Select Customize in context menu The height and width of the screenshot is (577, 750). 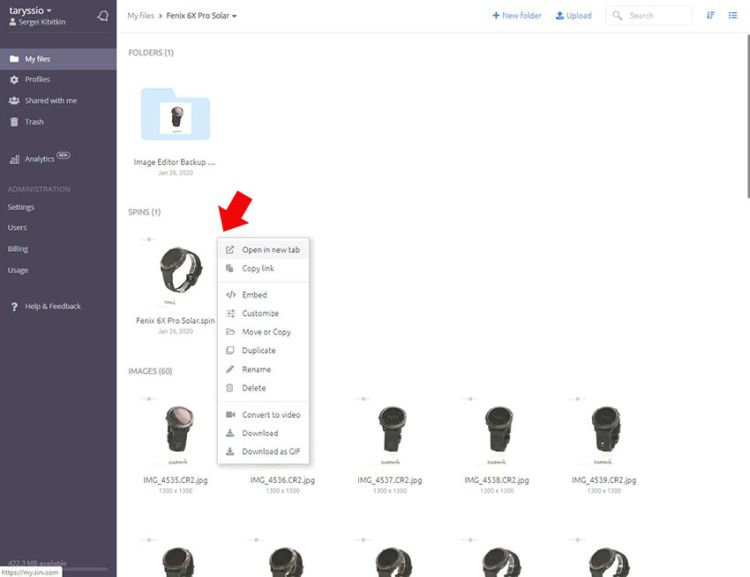pyautogui.click(x=263, y=313)
